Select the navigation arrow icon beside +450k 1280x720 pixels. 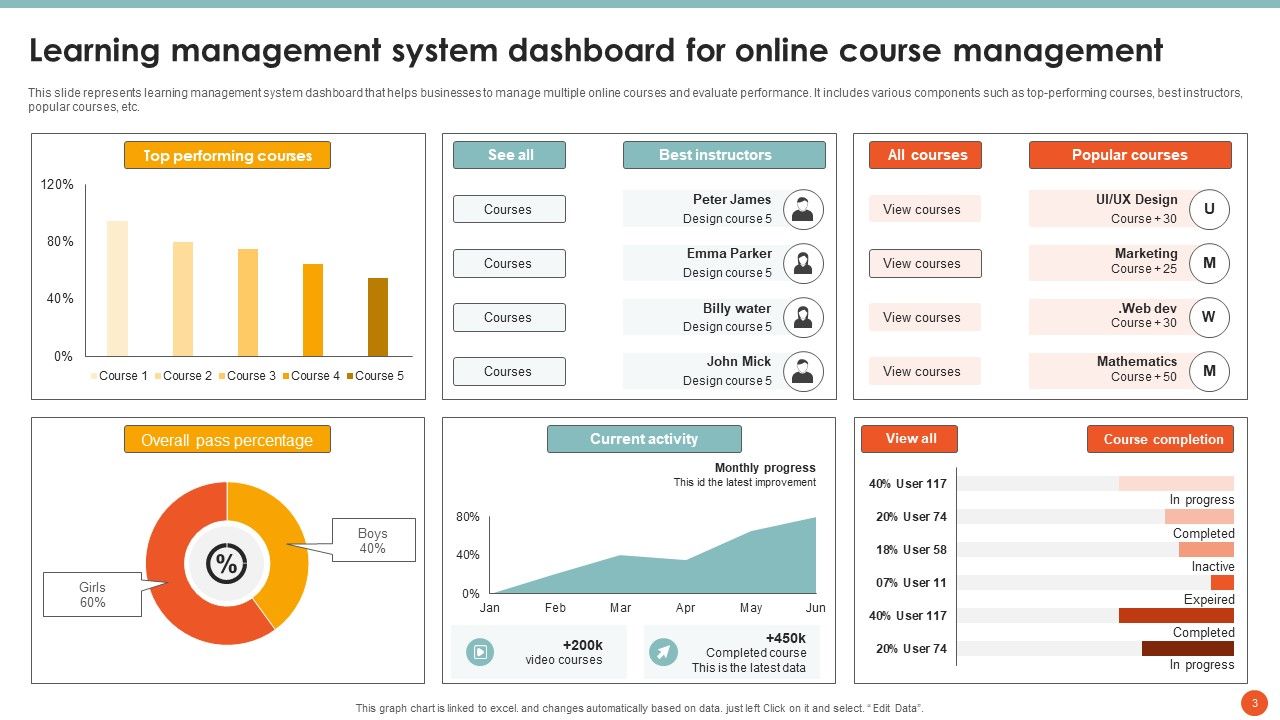tap(664, 651)
